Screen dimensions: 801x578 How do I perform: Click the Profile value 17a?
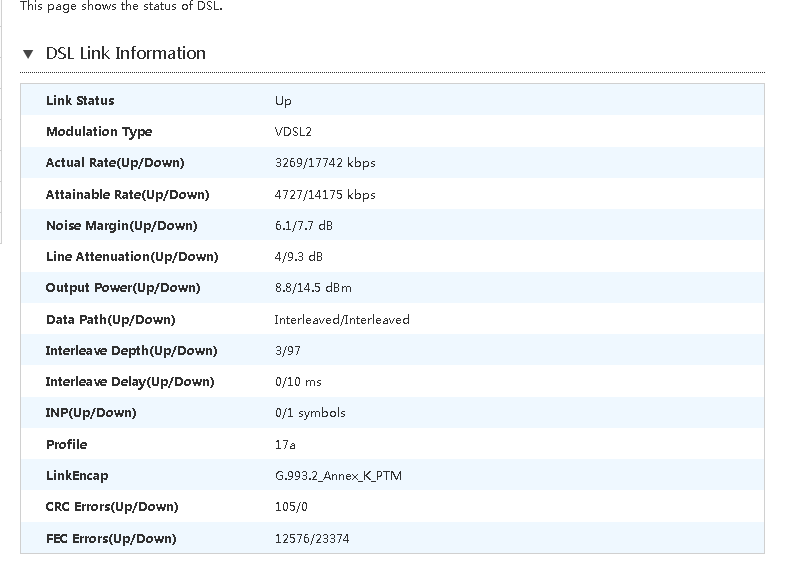click(285, 445)
